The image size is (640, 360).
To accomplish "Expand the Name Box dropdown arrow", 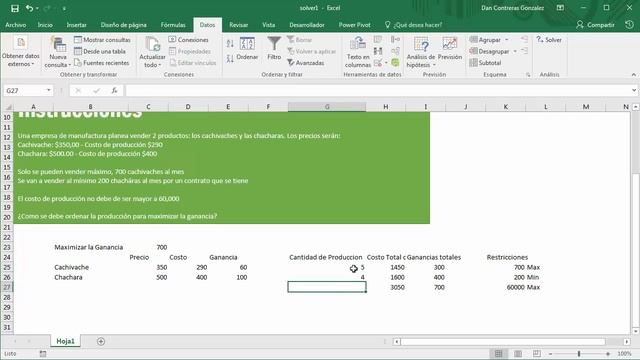I will tap(49, 90).
